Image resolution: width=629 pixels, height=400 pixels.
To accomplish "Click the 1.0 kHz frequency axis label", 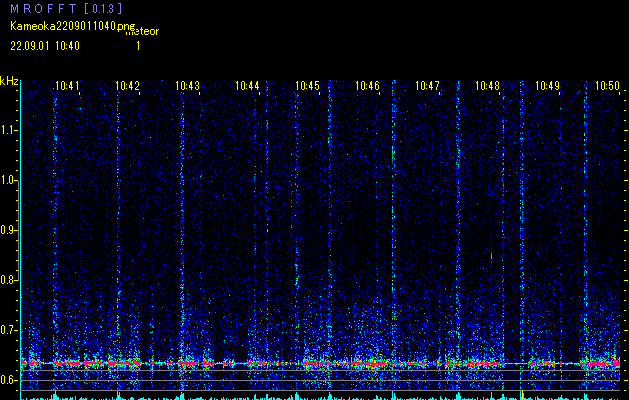I will pyautogui.click(x=9, y=181).
